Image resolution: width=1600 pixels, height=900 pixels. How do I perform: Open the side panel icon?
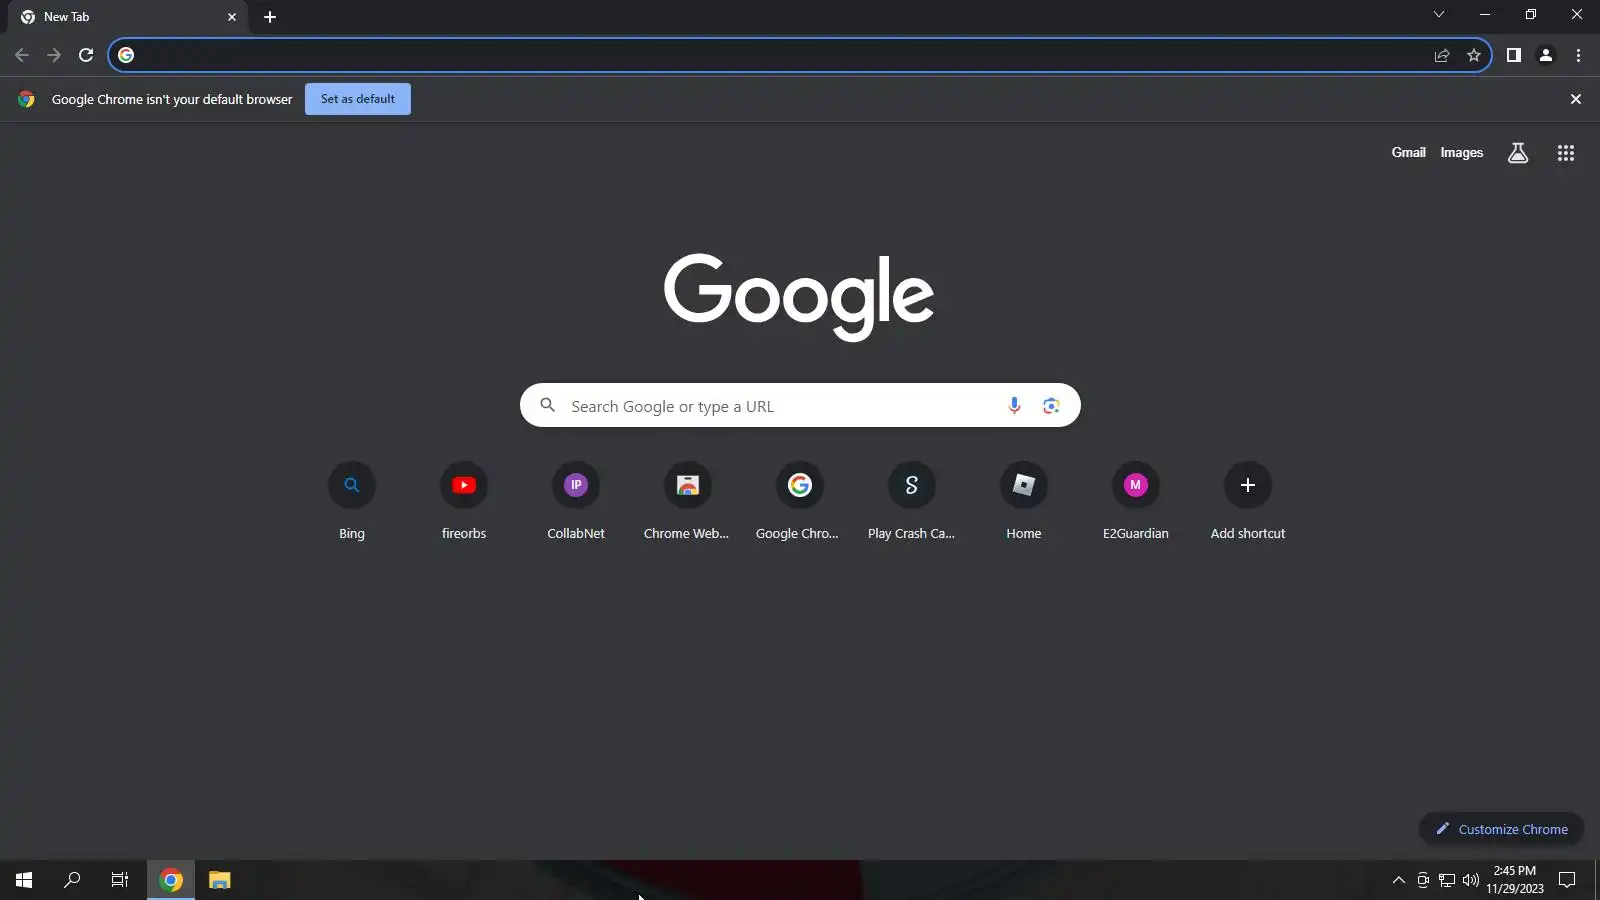point(1514,55)
